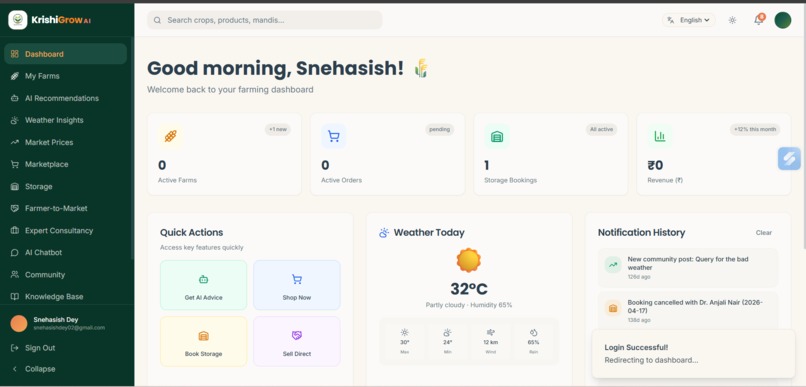This screenshot has width=806, height=387.
Task: Click the Storage Bookings warehouse icon
Action: point(497,136)
